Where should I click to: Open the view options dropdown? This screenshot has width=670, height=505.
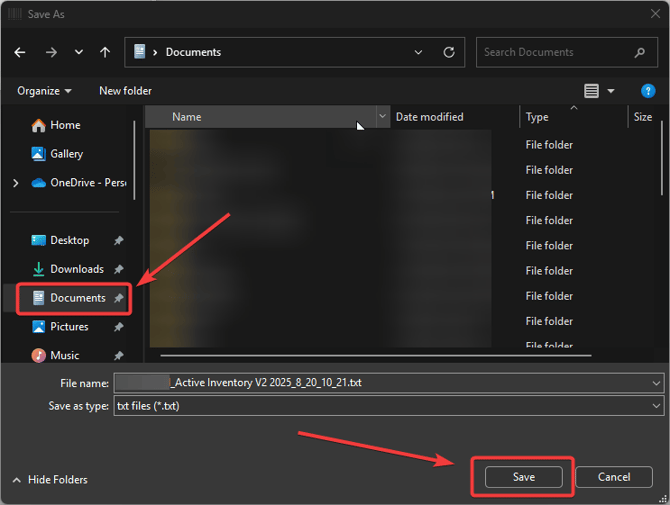(x=611, y=91)
